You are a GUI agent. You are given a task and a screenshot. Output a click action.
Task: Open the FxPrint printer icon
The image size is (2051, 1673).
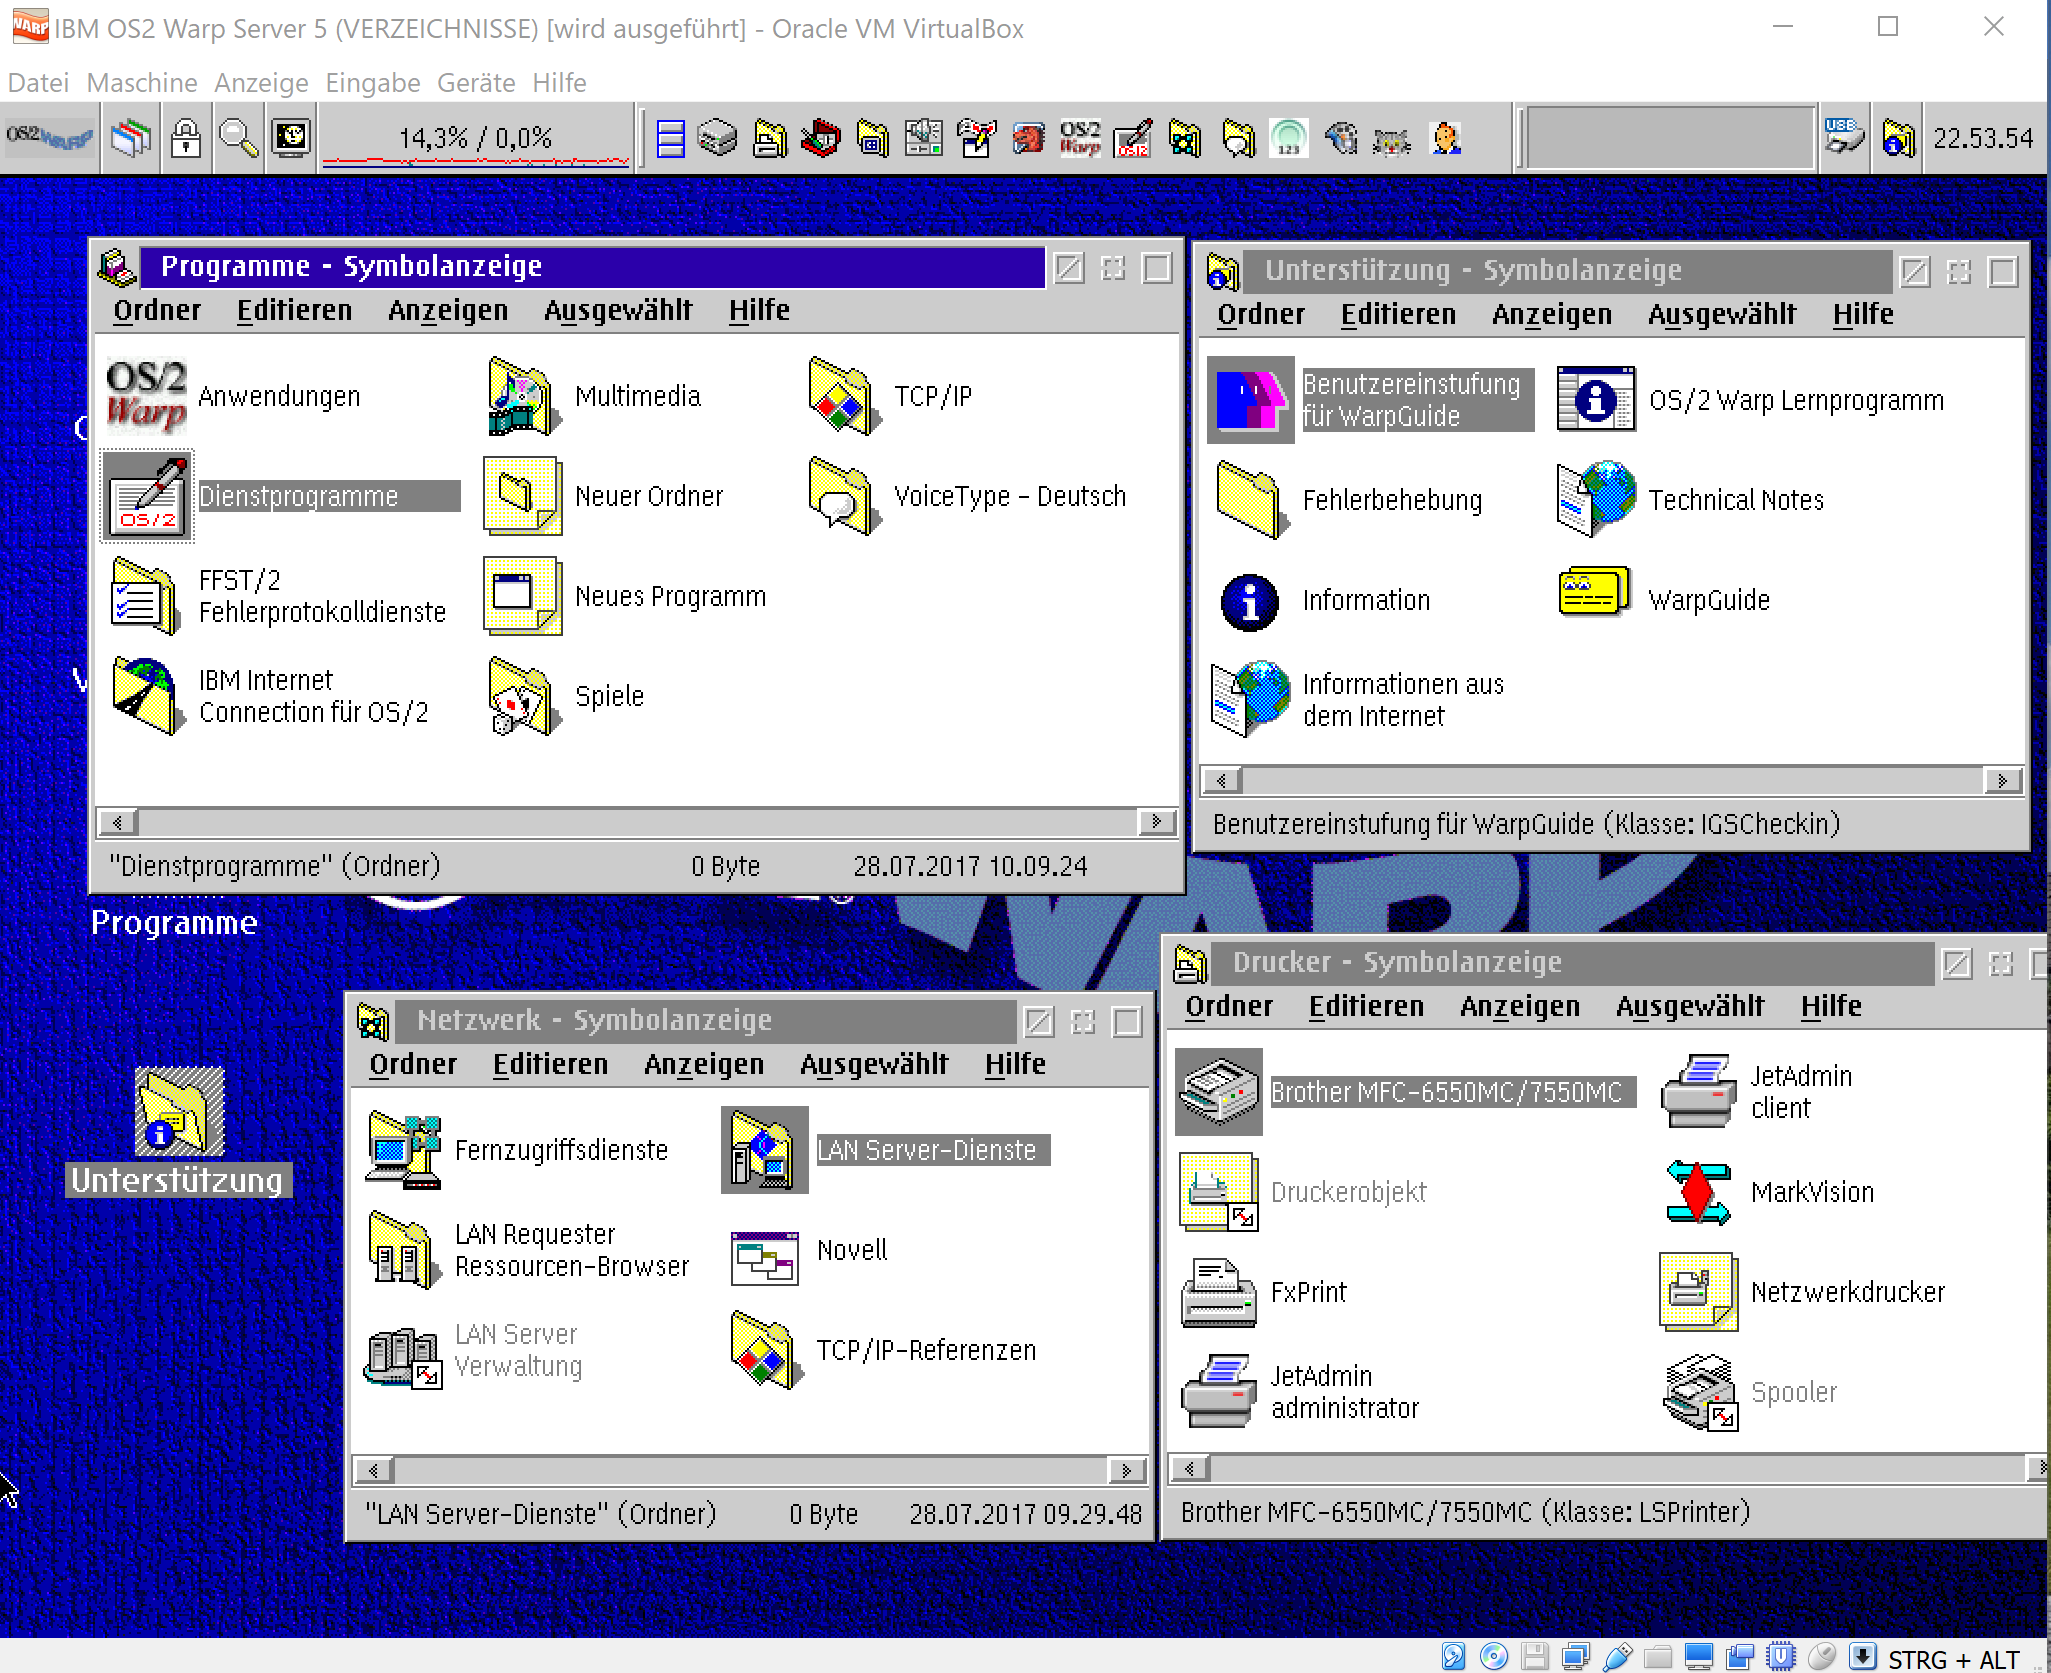click(x=1219, y=1292)
